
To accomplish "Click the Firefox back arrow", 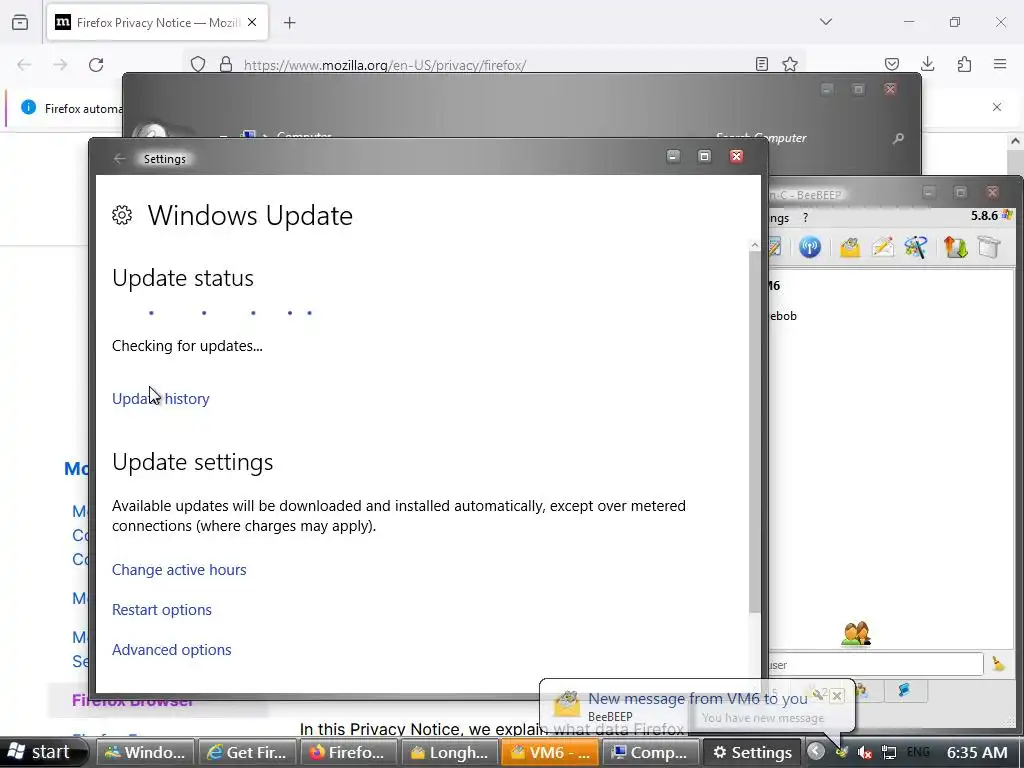I will (24, 65).
